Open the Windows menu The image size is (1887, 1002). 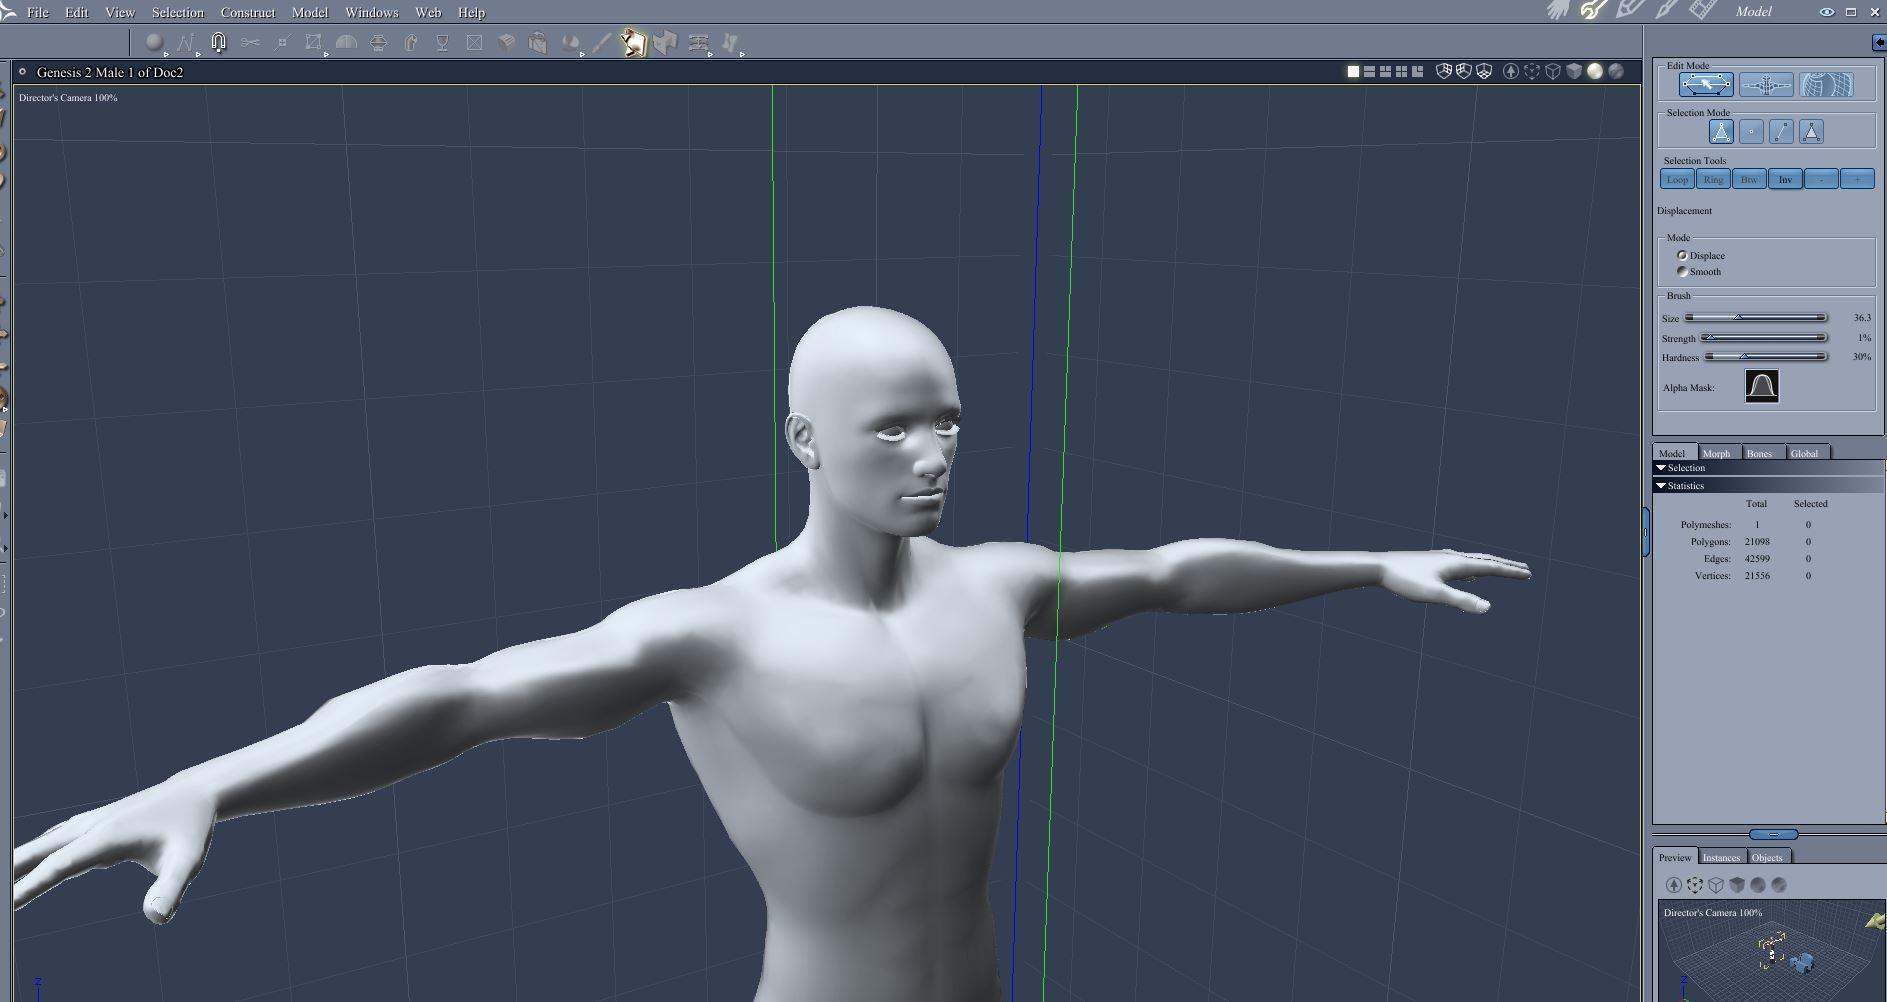tap(372, 12)
